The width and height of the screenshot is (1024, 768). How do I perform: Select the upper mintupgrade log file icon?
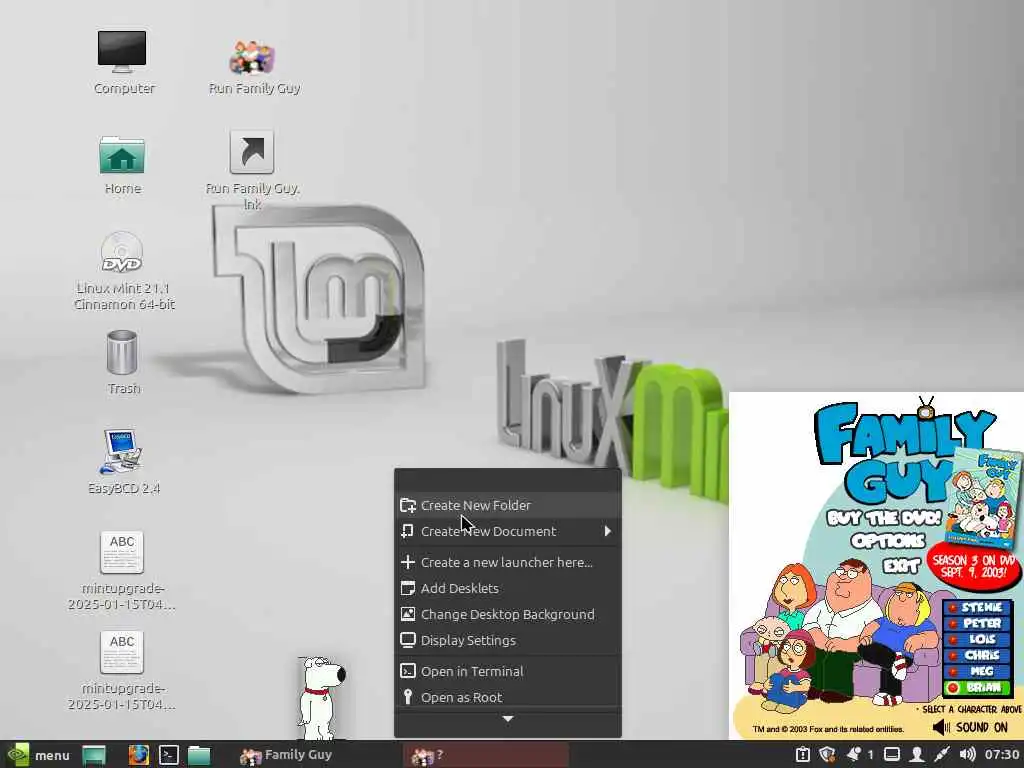122,552
